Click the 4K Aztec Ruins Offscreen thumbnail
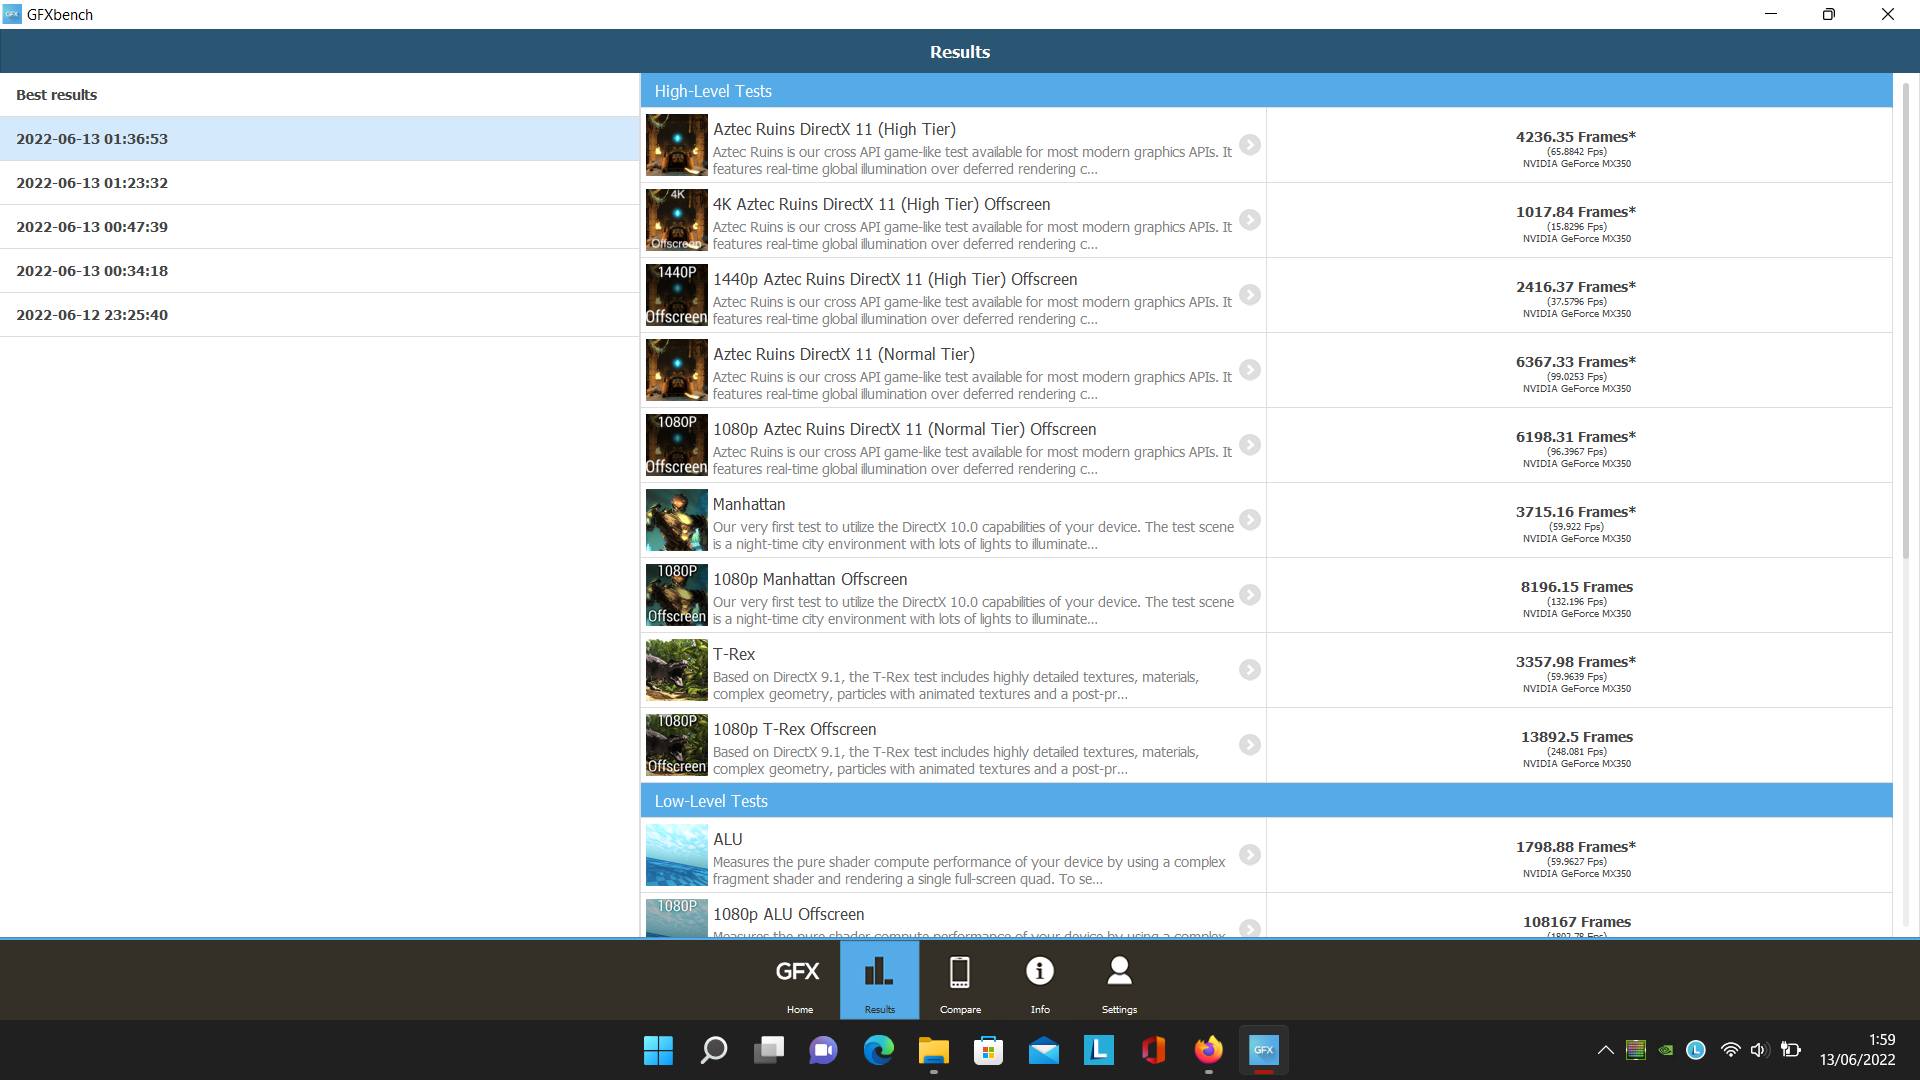This screenshot has height=1080, width=1920. [x=677, y=220]
